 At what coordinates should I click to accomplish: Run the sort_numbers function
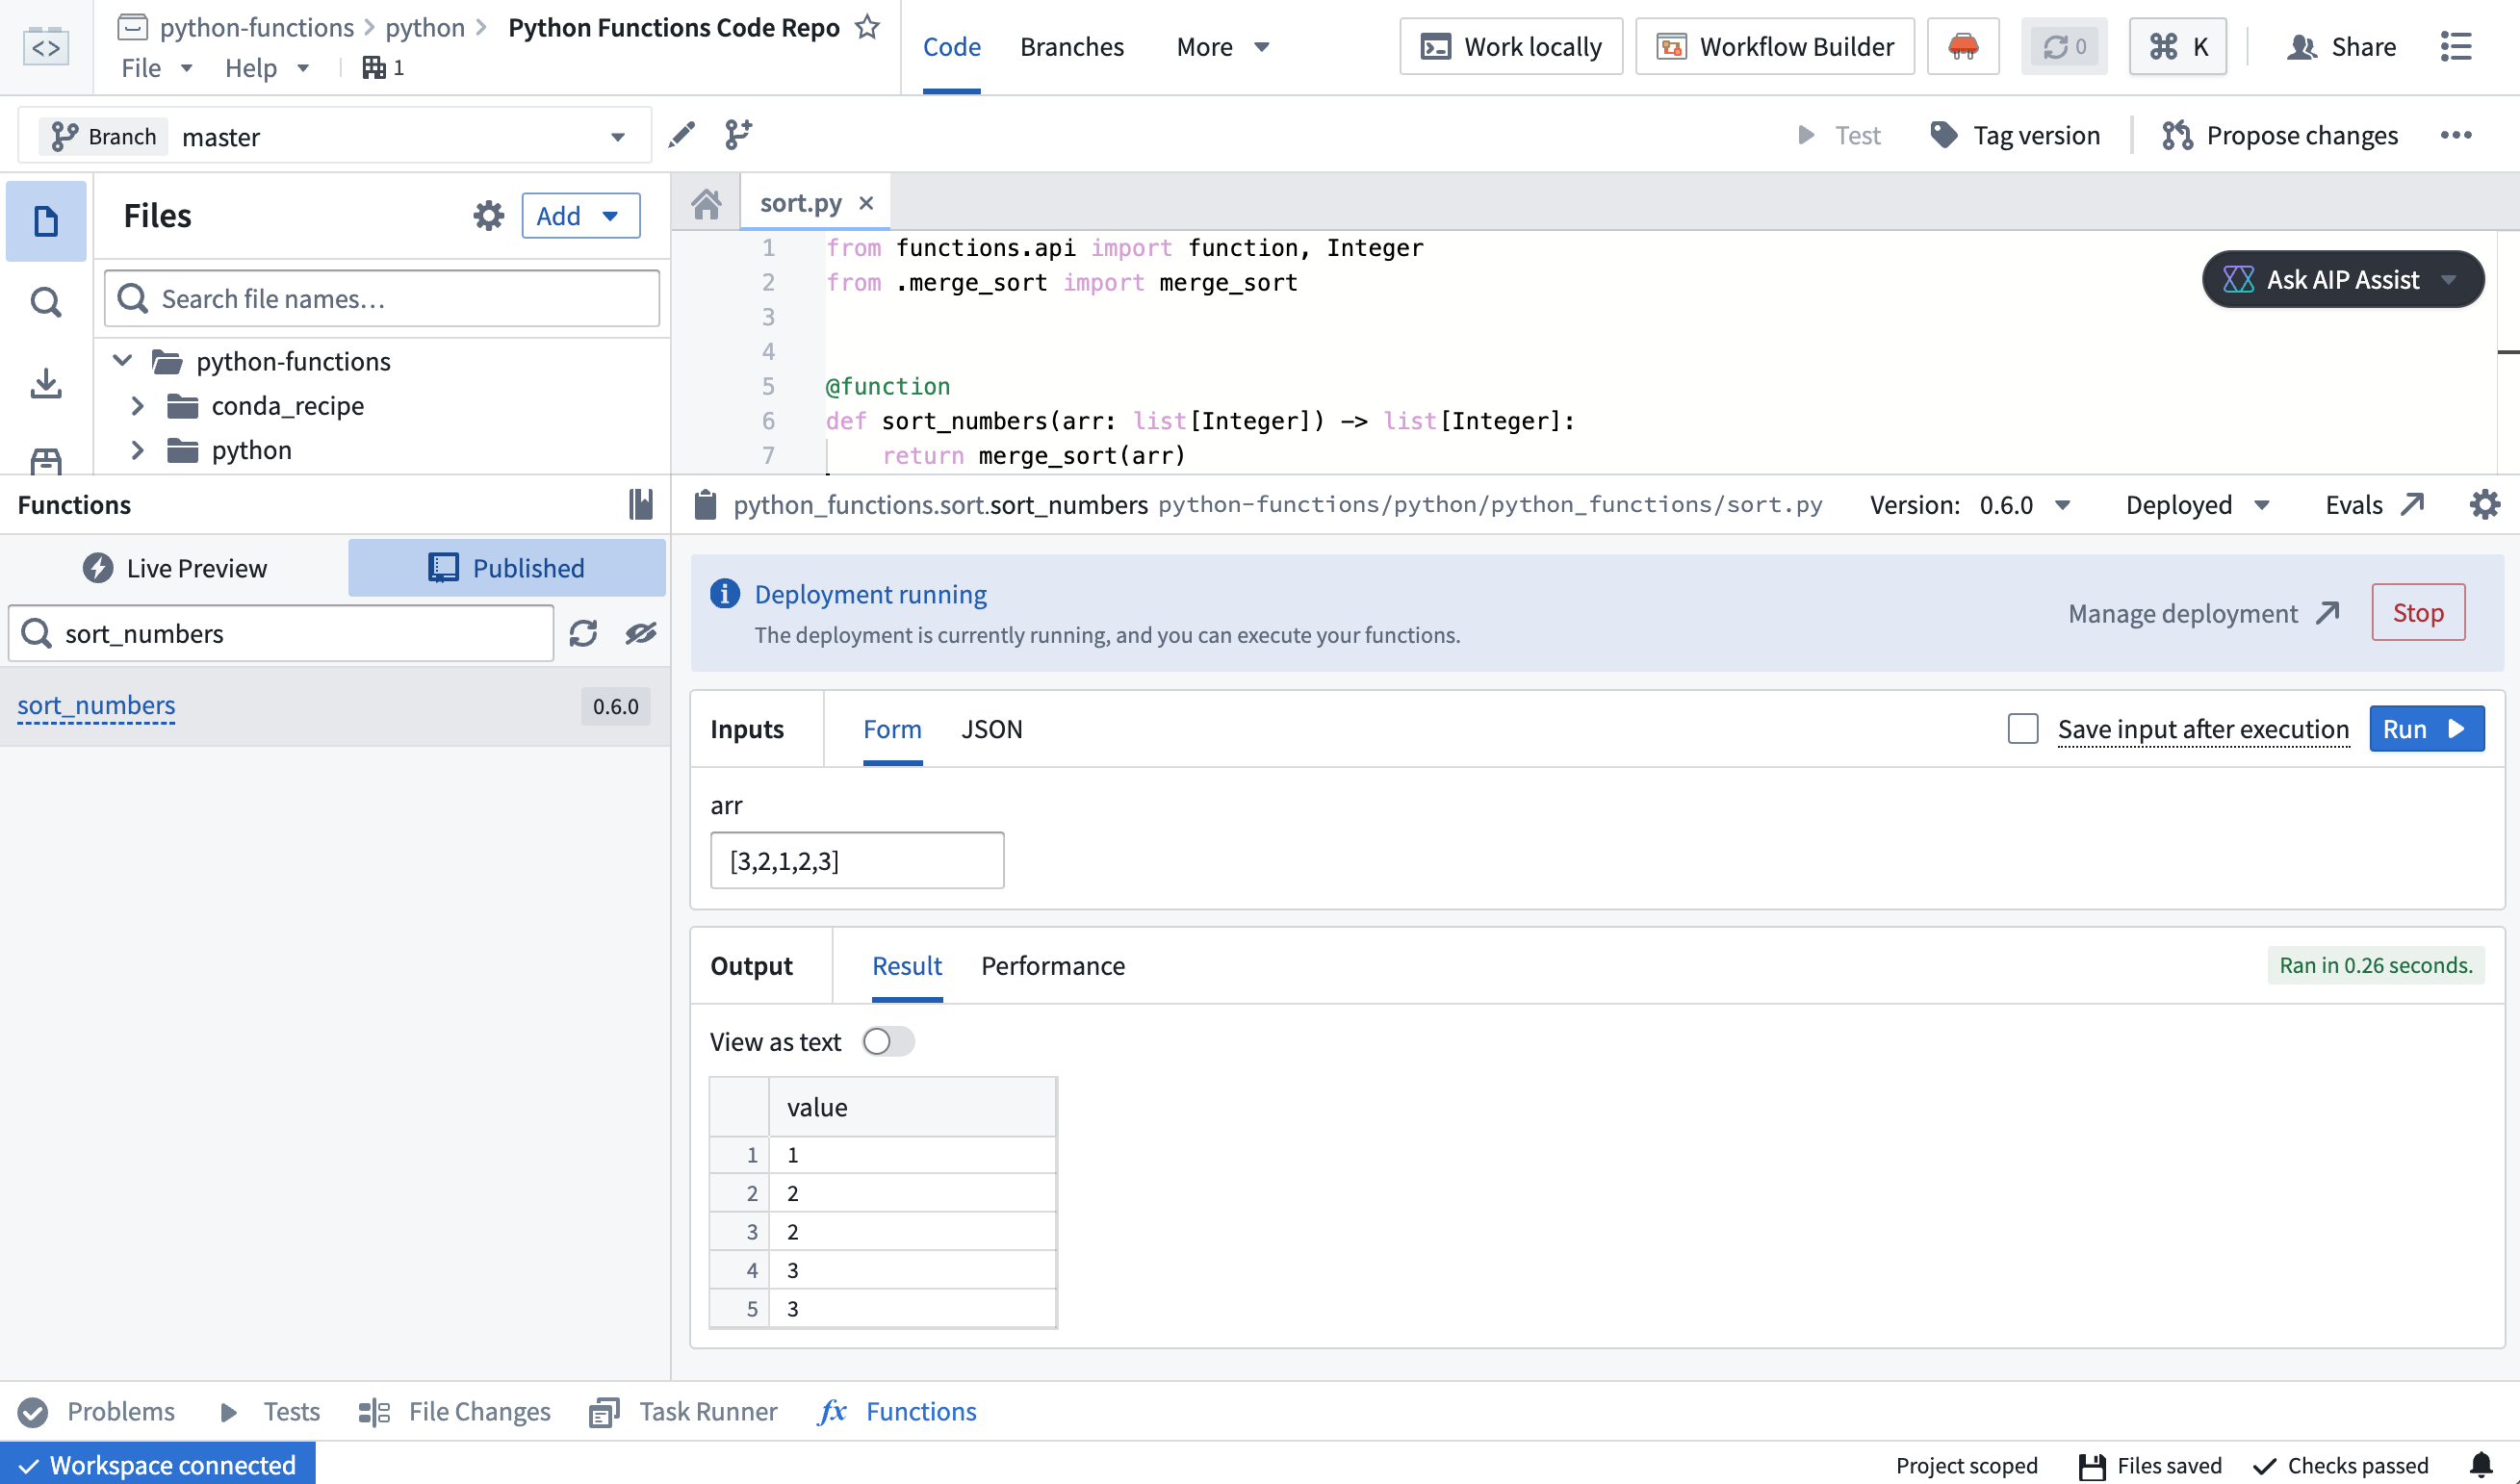pos(2427,729)
